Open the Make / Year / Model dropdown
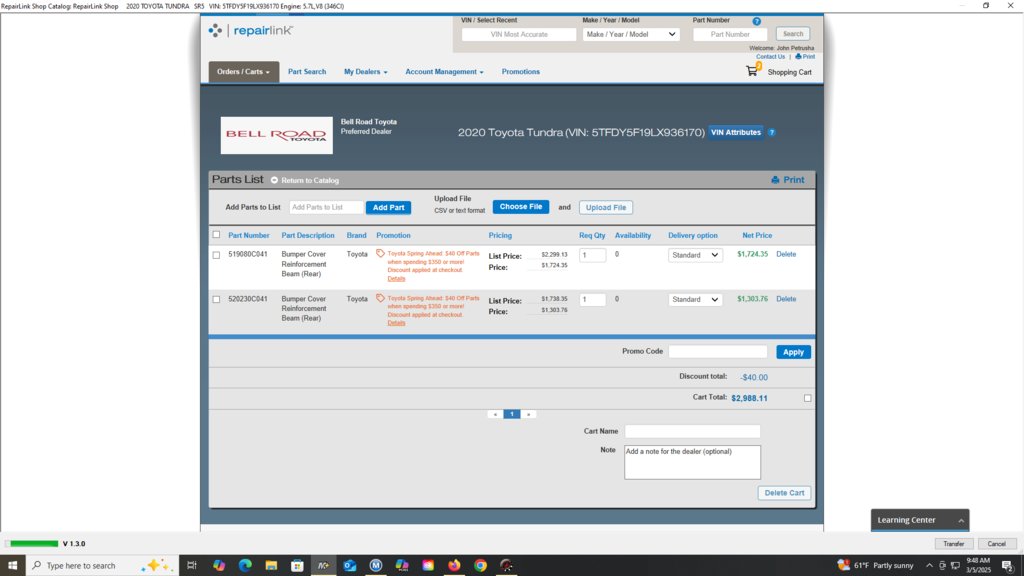Screen dimensions: 1024x576 point(631,35)
